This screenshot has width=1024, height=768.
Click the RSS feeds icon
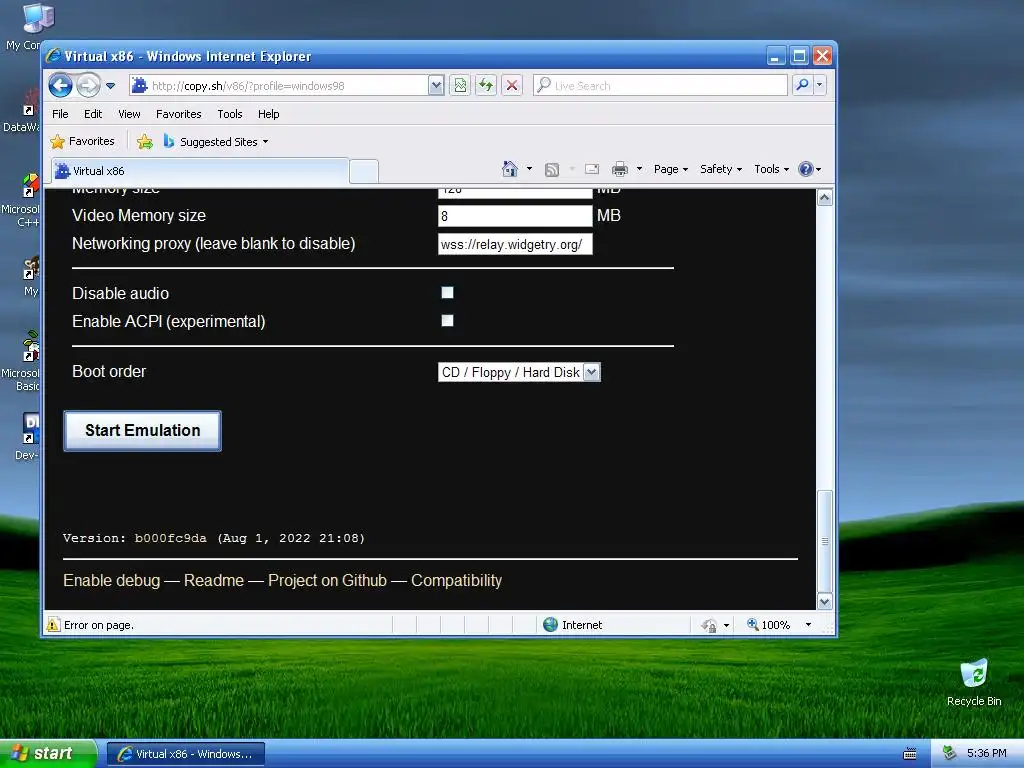coord(552,170)
